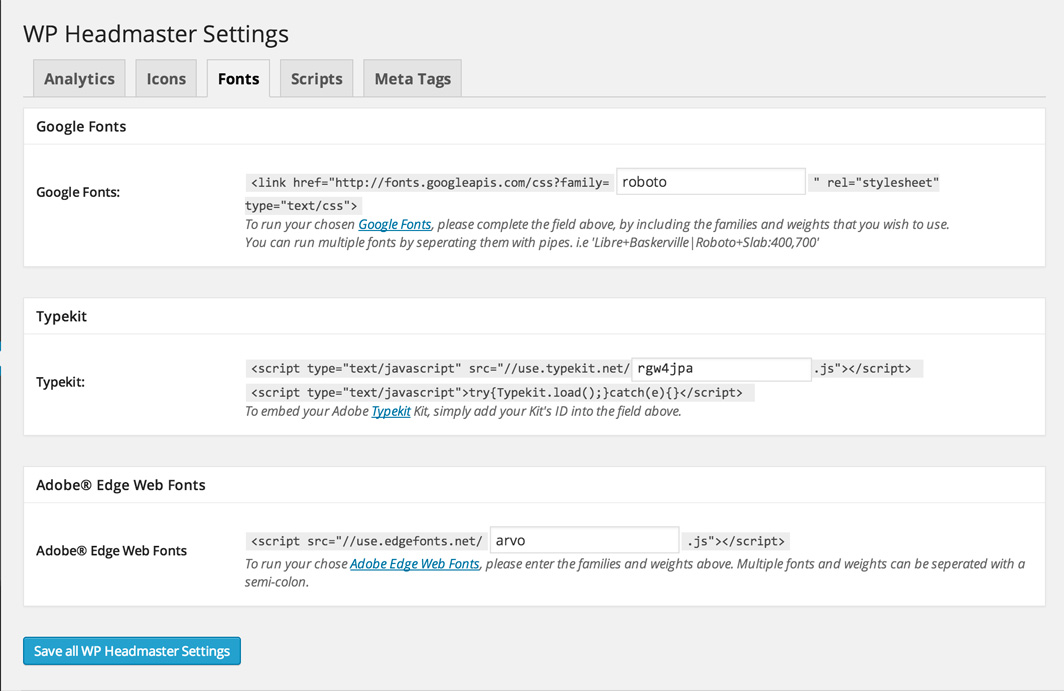This screenshot has width=1064, height=691.
Task: Click the 'Typekit:' field label
Action: point(60,382)
